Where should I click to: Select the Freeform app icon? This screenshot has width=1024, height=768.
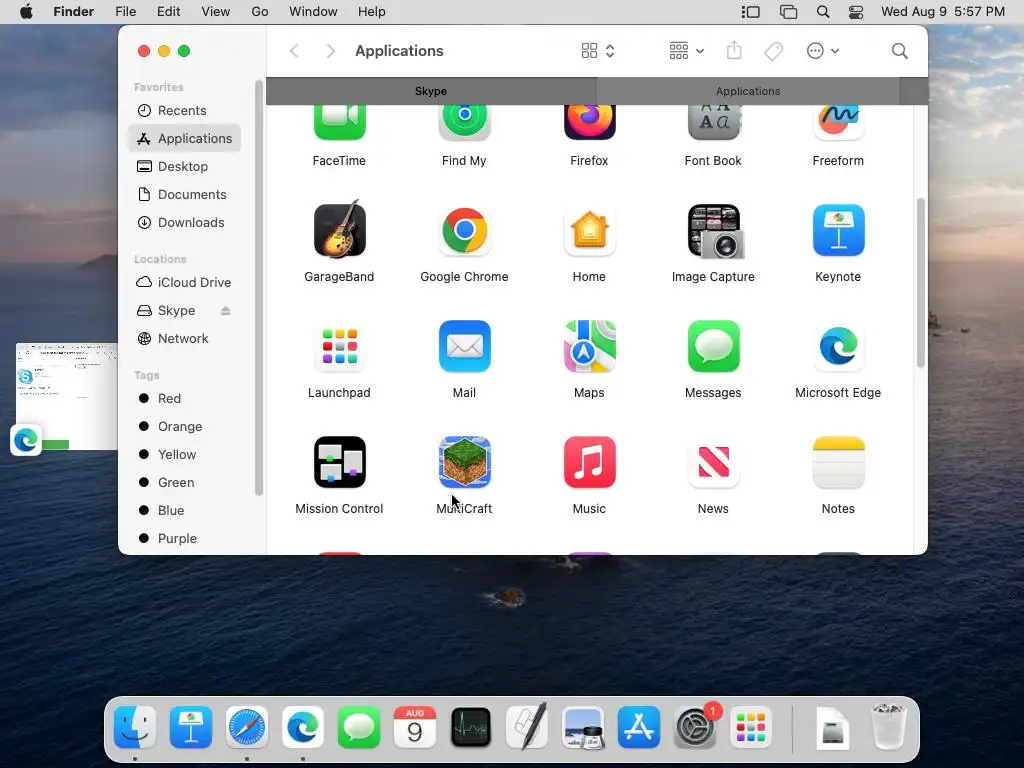tap(839, 123)
